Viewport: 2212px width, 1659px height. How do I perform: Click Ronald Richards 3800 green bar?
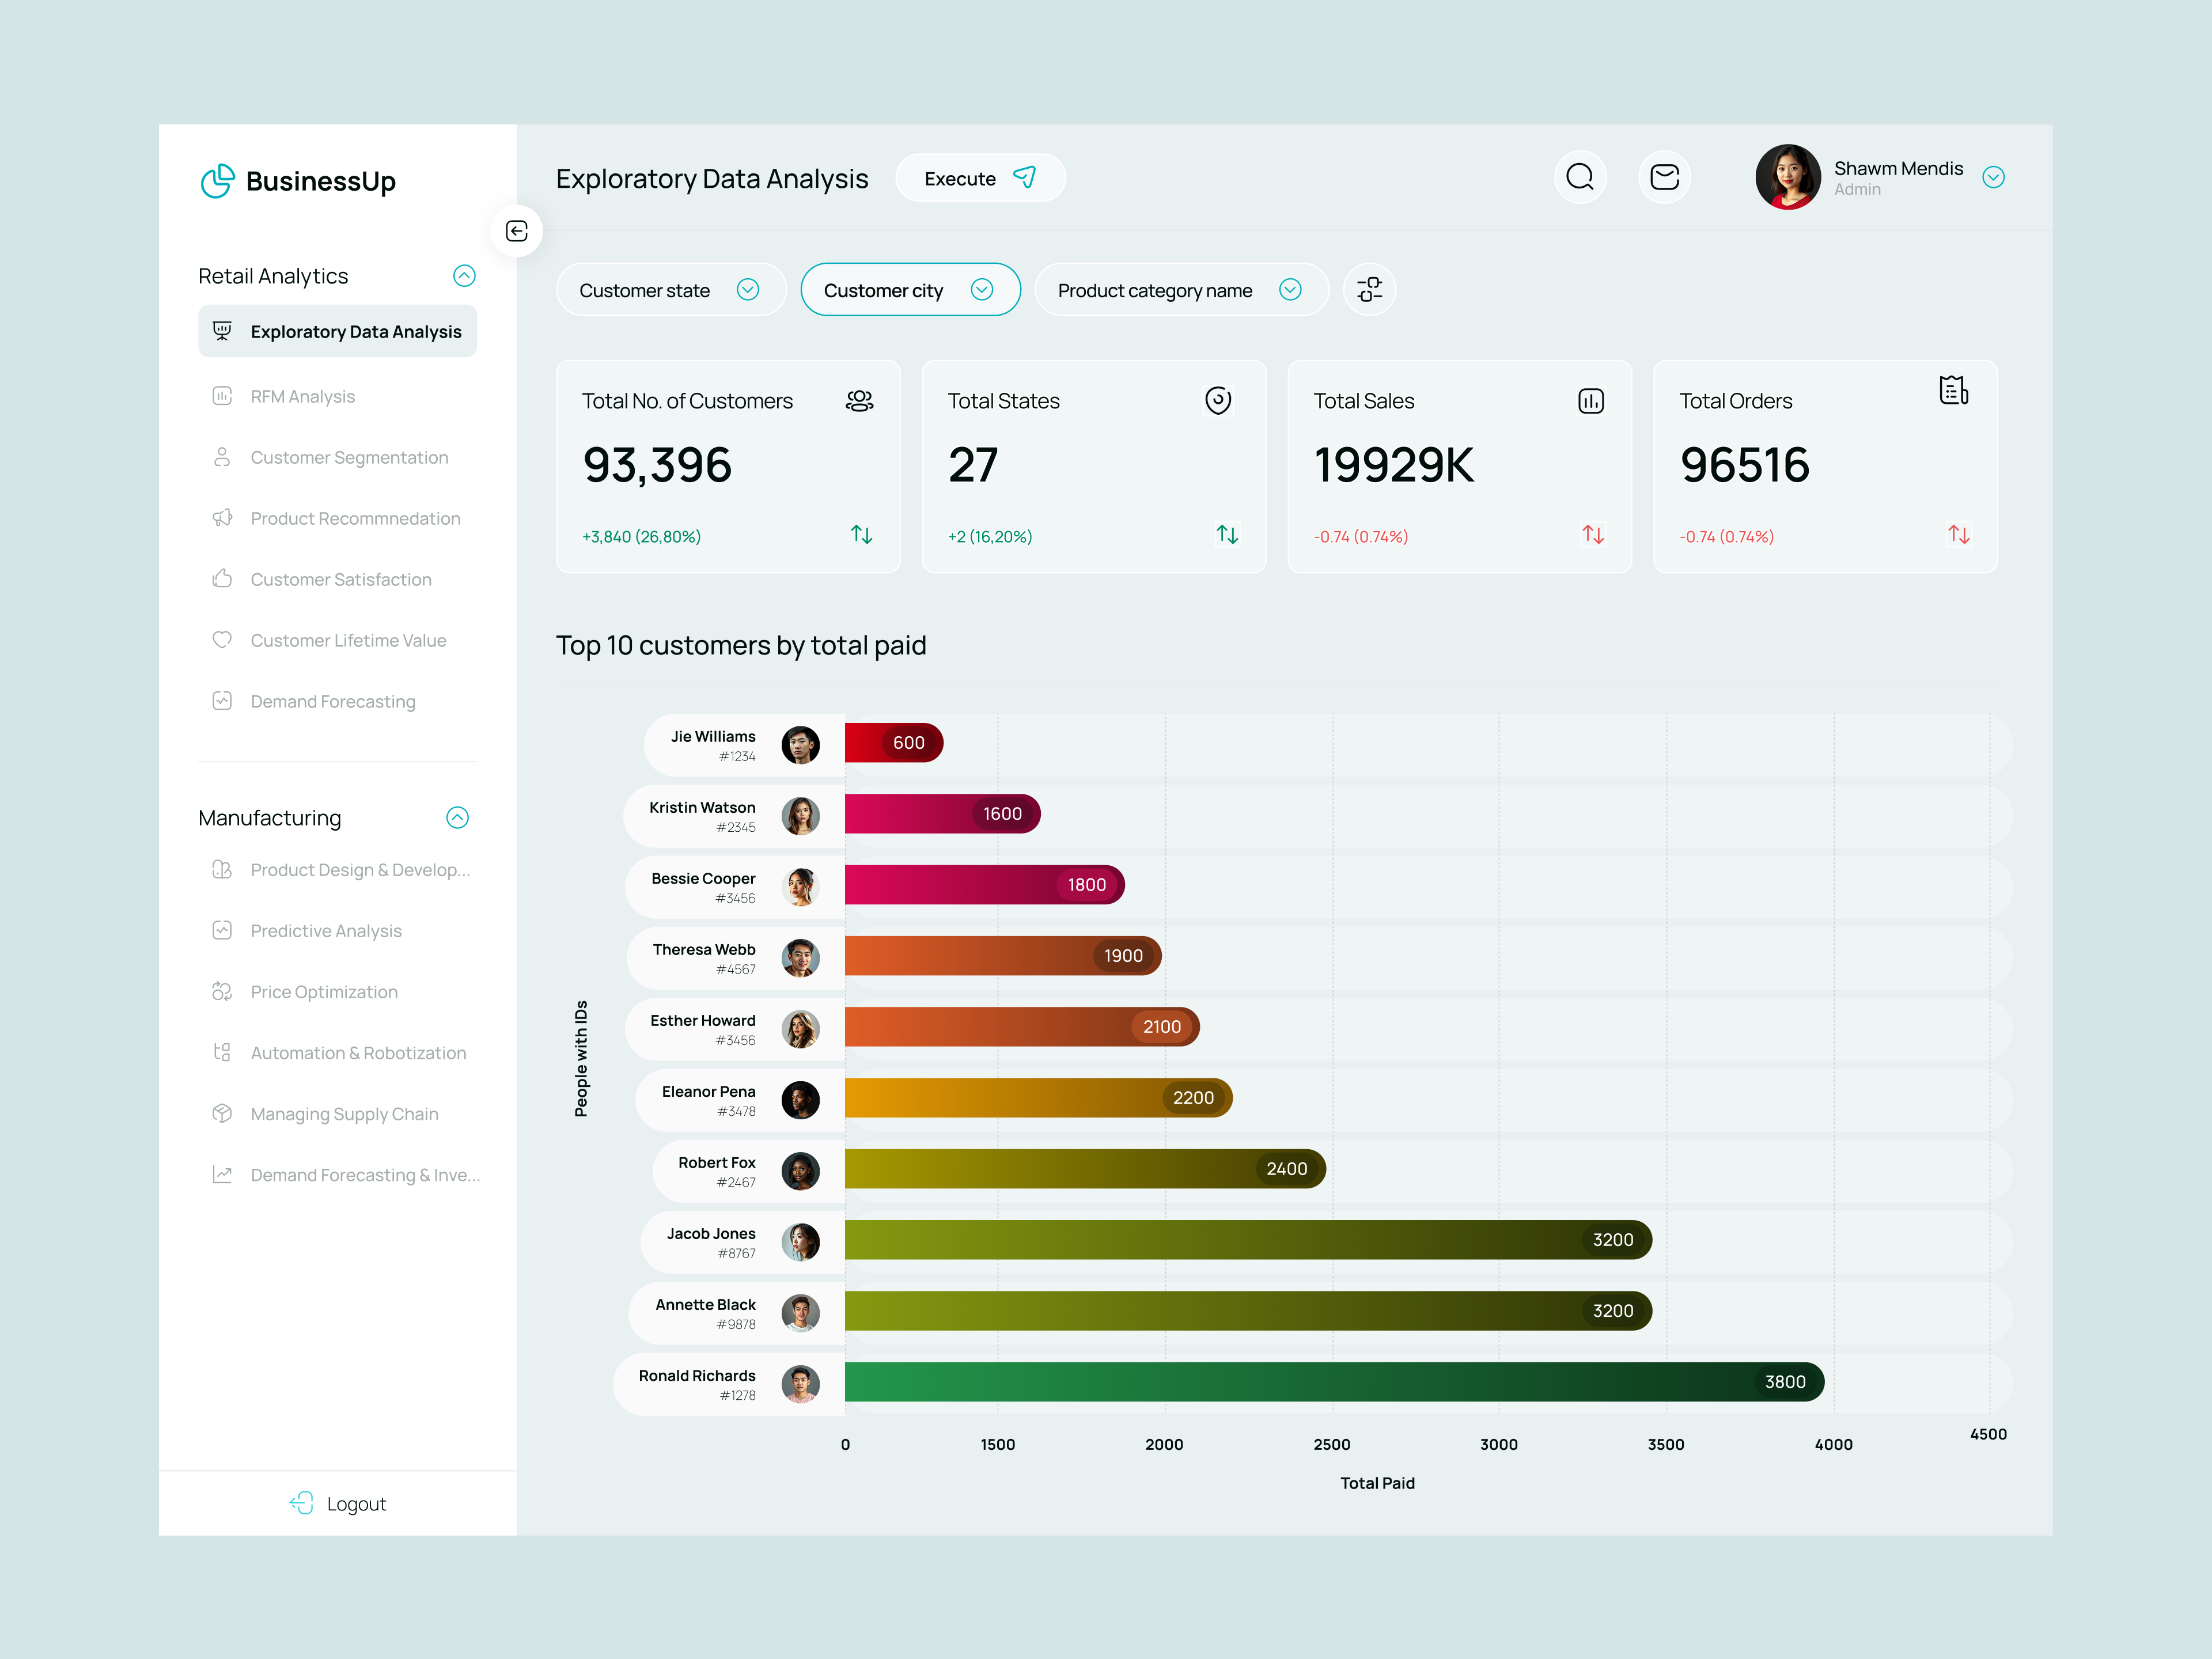(1334, 1382)
